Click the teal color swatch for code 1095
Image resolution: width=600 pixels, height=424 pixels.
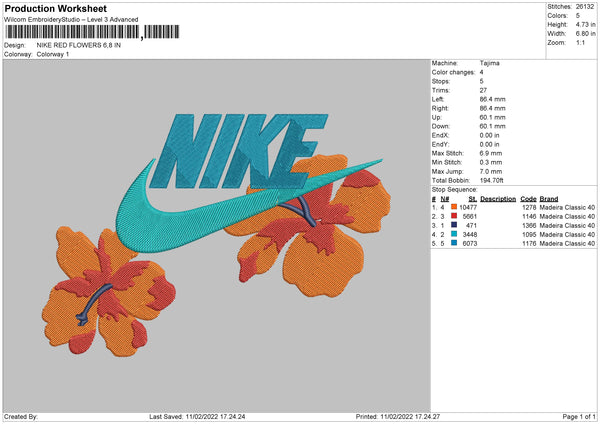[x=454, y=234]
